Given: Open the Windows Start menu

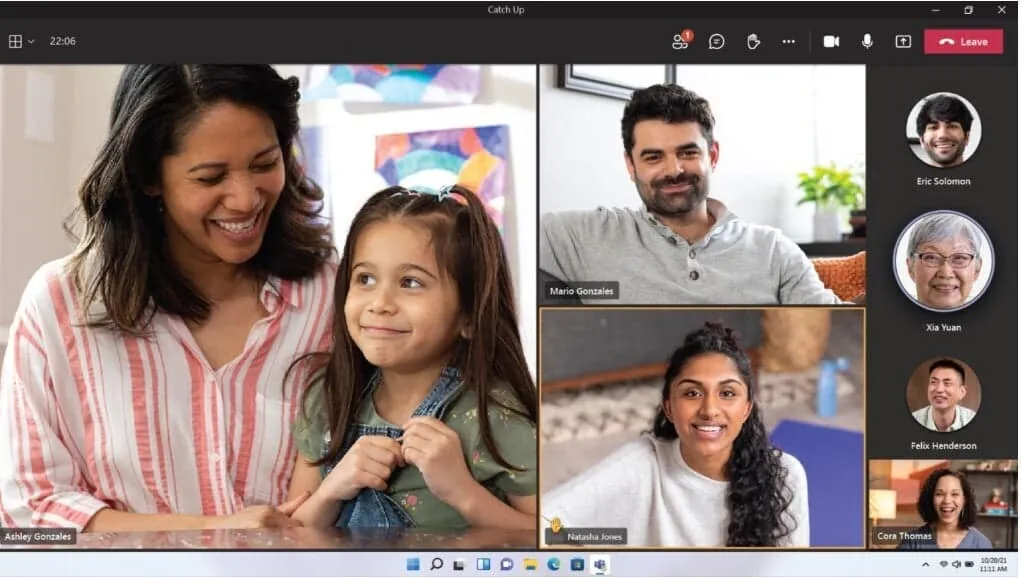Looking at the screenshot, I should click(x=413, y=563).
